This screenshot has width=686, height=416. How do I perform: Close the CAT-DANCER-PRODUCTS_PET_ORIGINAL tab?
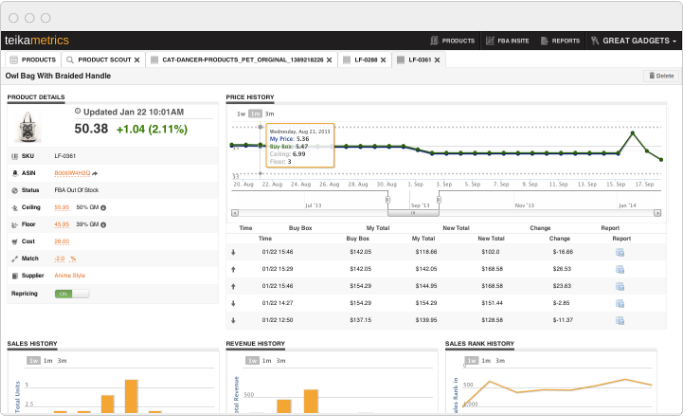tap(330, 60)
